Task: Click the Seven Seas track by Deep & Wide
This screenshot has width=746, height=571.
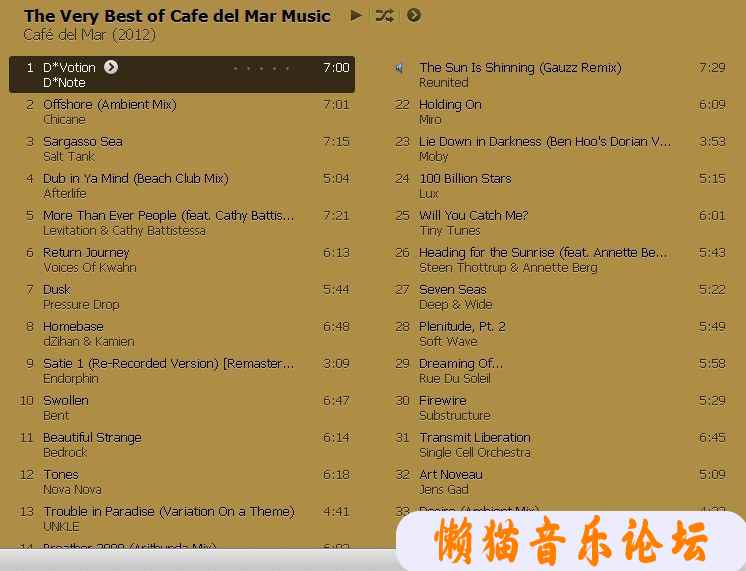Action: pyautogui.click(x=559, y=296)
